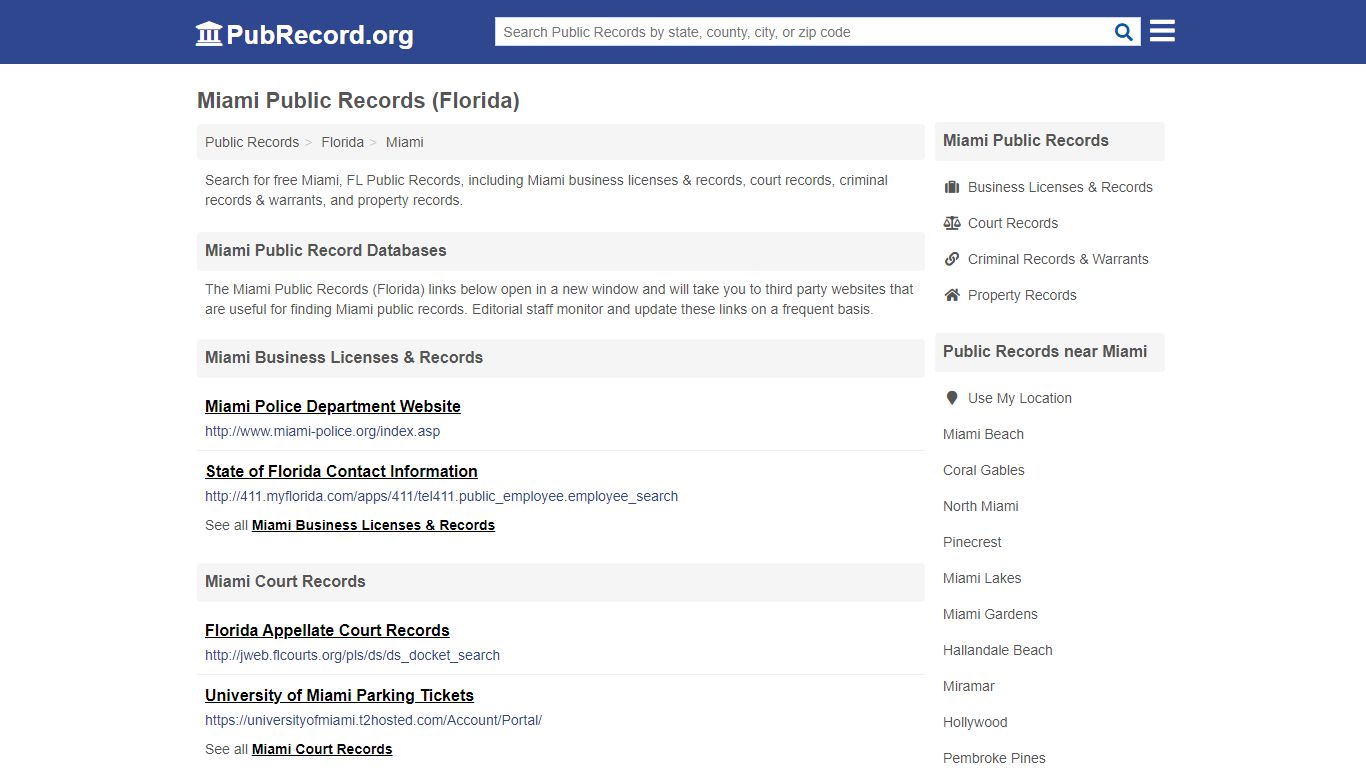The width and height of the screenshot is (1366, 768).
Task: Visit the jweb.flcourts.org docket search URL
Action: pos(352,656)
